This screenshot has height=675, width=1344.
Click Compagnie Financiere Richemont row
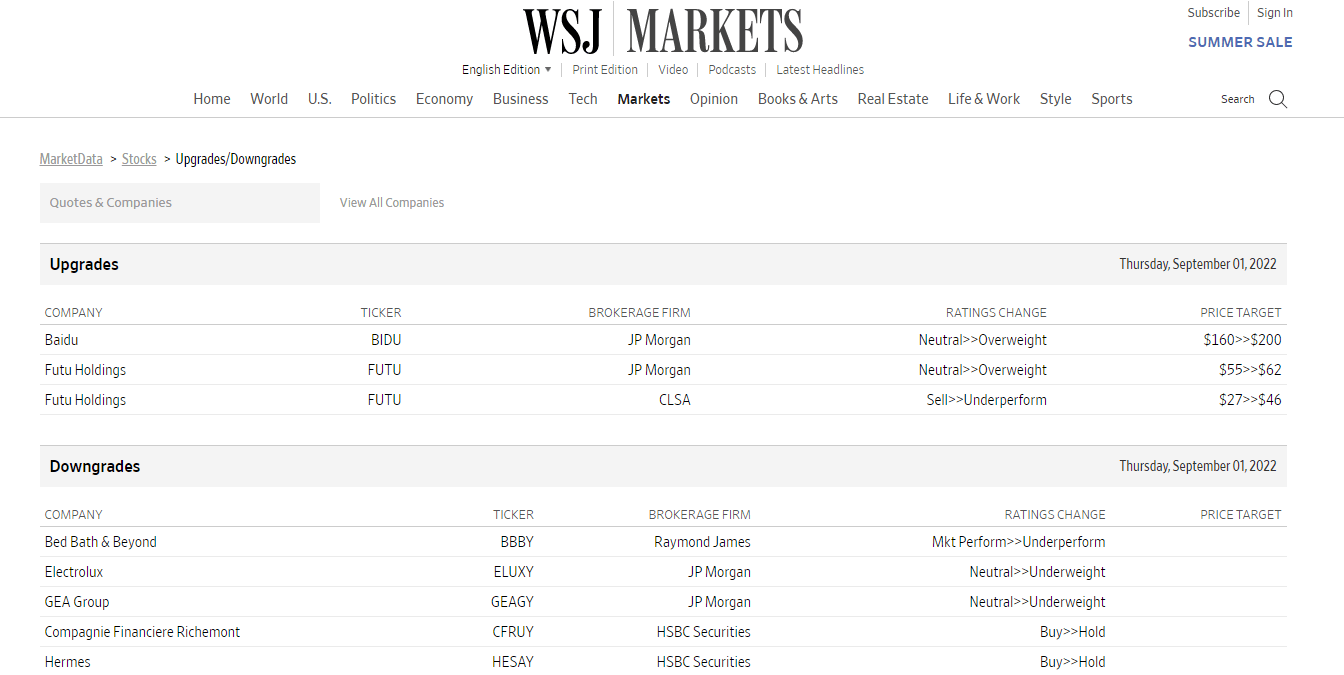click(x=663, y=632)
